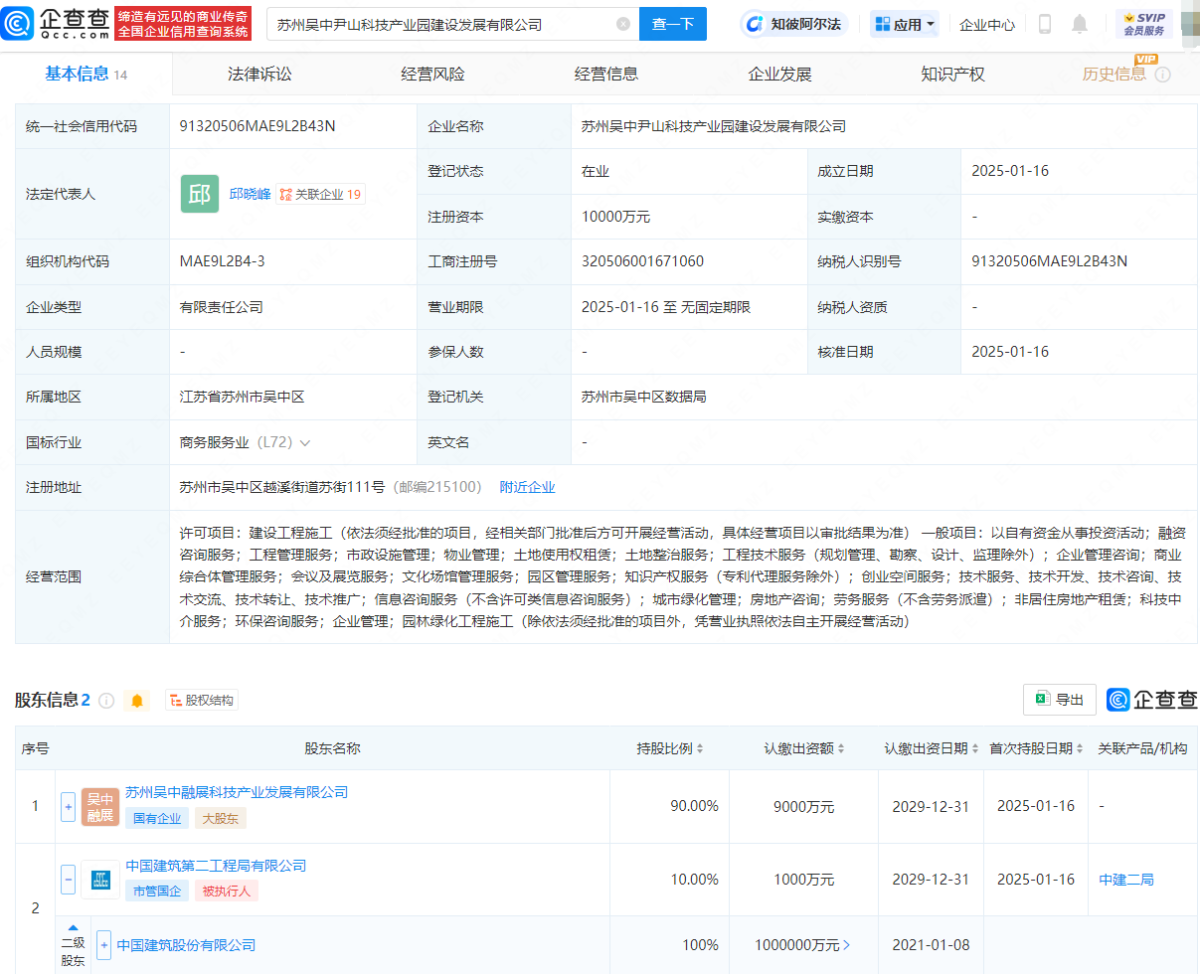1200x974 pixels.
Task: Collapse shareholder row 中国建筑第二工程局有限公司
Action: click(68, 880)
